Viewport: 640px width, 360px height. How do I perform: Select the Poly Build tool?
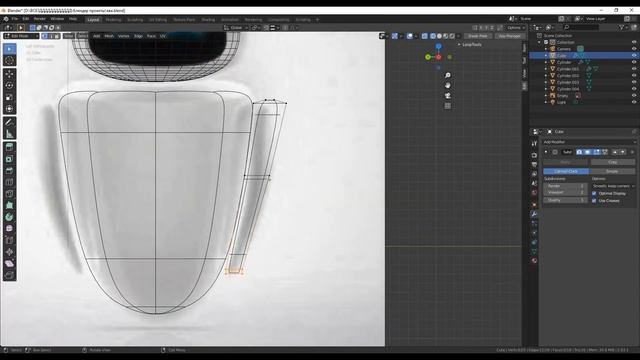click(x=9, y=205)
